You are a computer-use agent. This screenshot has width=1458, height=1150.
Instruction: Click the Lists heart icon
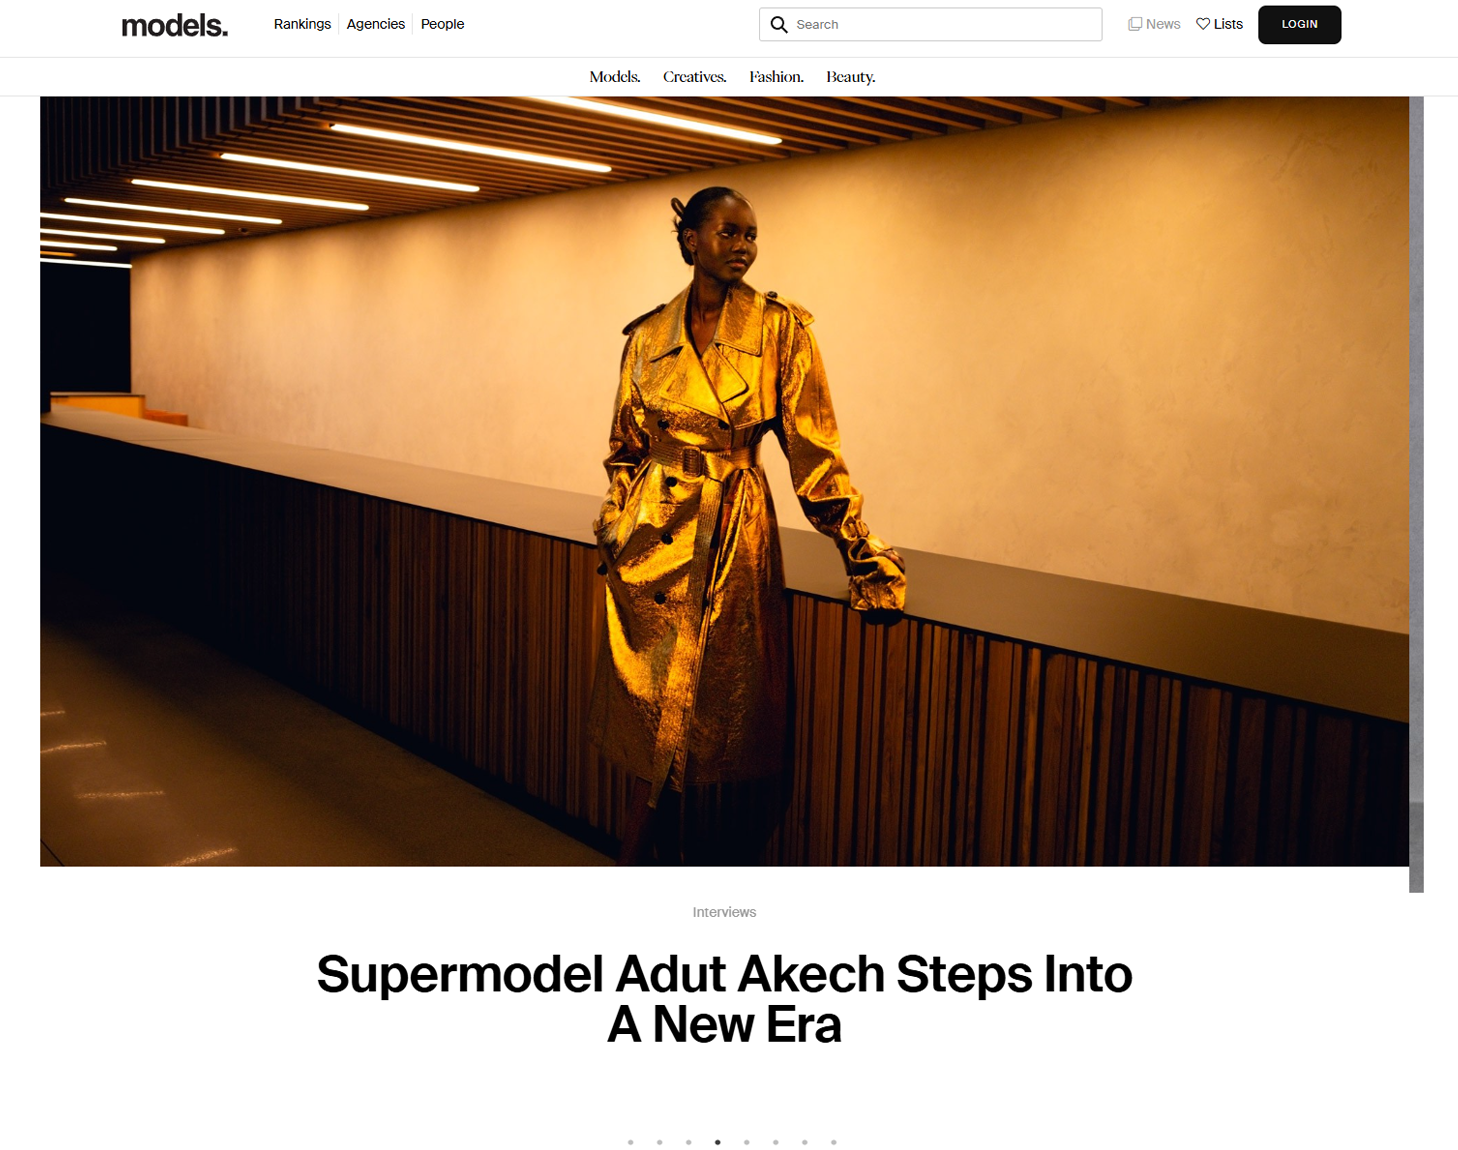(x=1203, y=24)
